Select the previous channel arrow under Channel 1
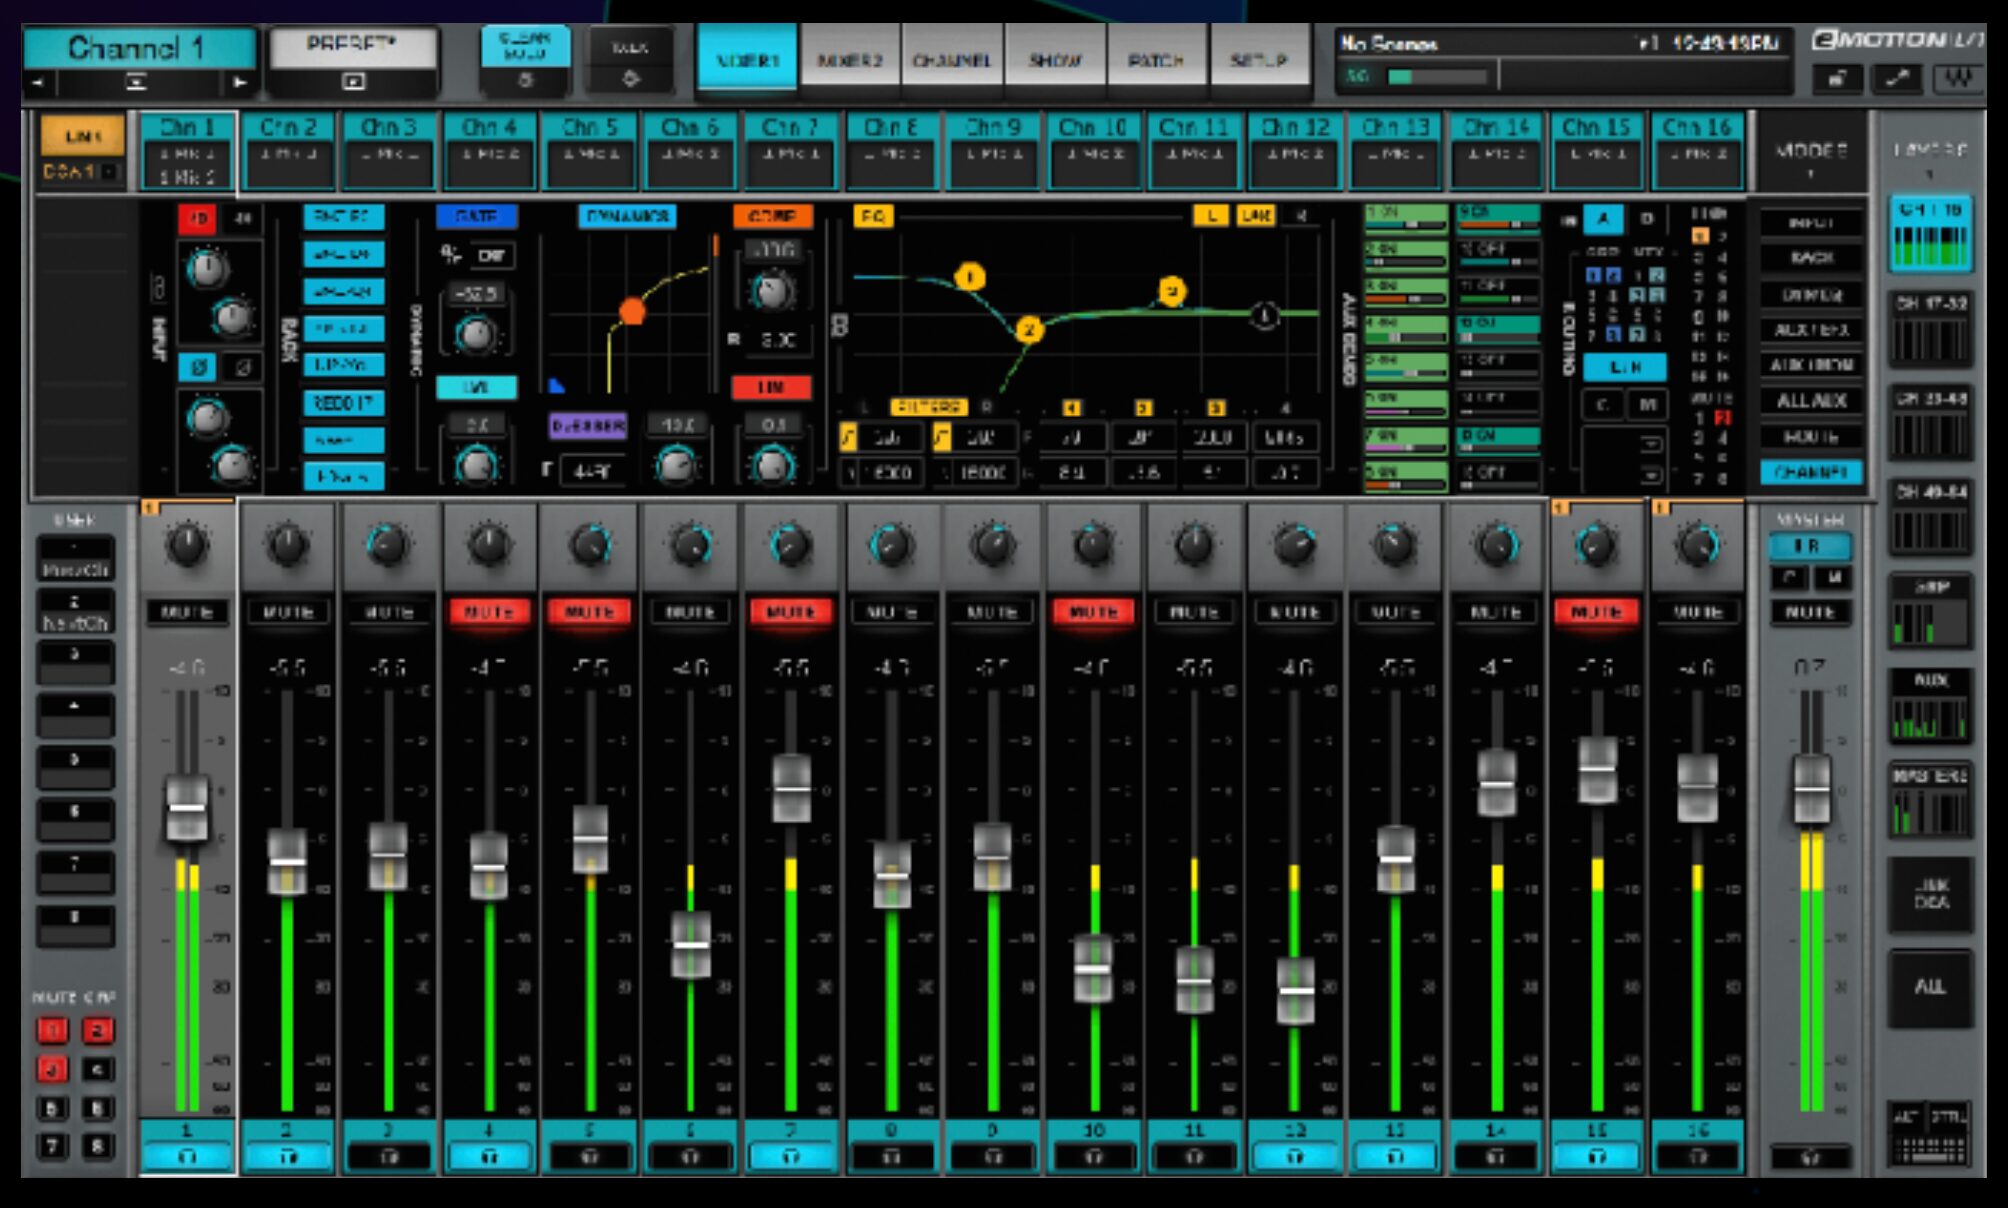This screenshot has width=2008, height=1208. (38, 82)
